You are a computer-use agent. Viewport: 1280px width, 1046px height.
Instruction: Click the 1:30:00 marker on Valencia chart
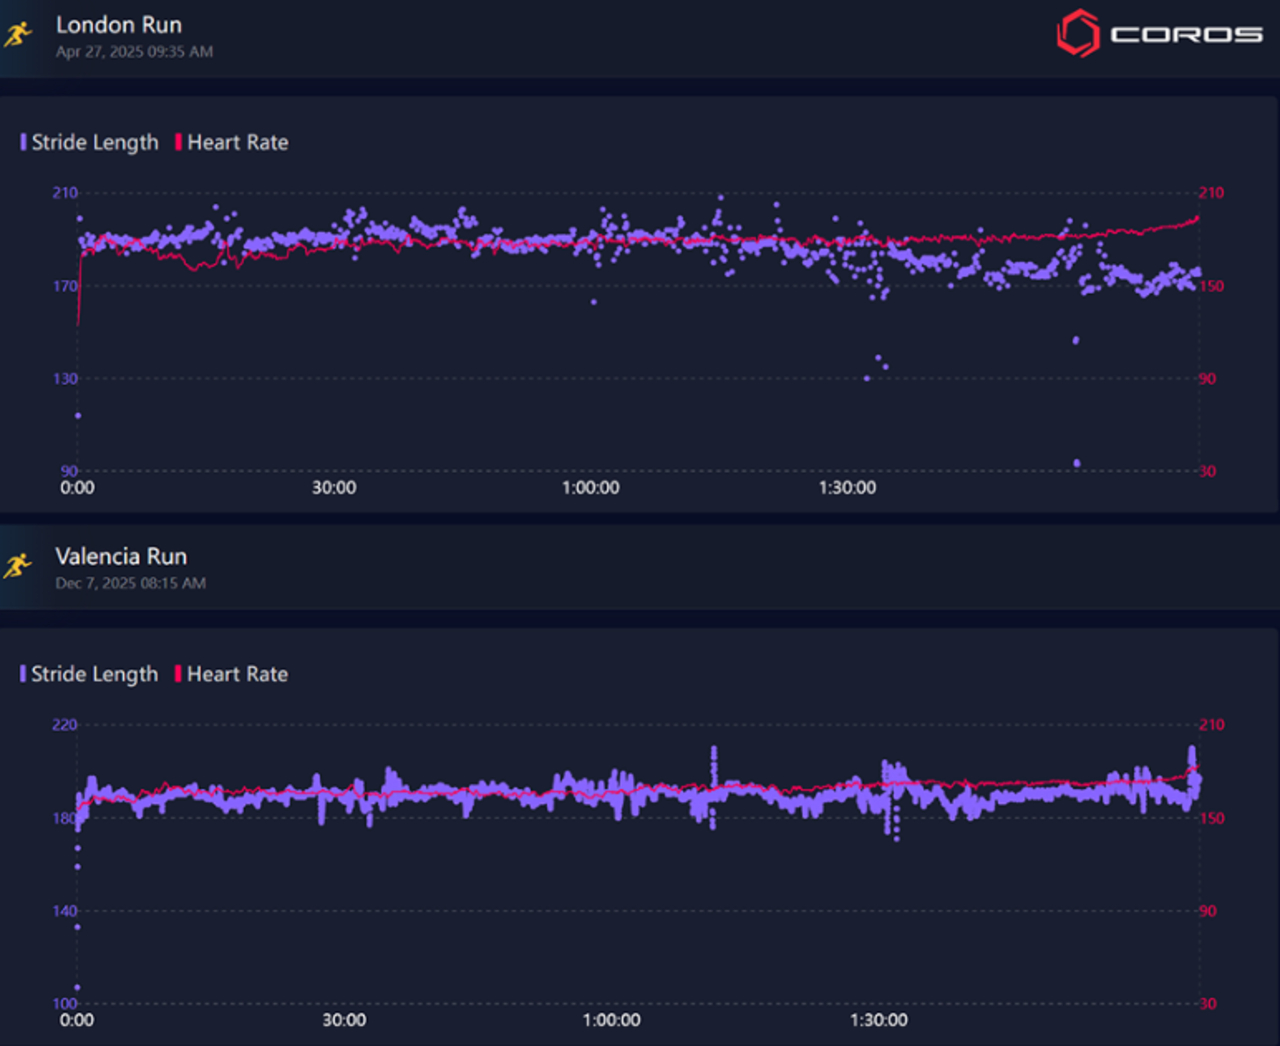(879, 1020)
